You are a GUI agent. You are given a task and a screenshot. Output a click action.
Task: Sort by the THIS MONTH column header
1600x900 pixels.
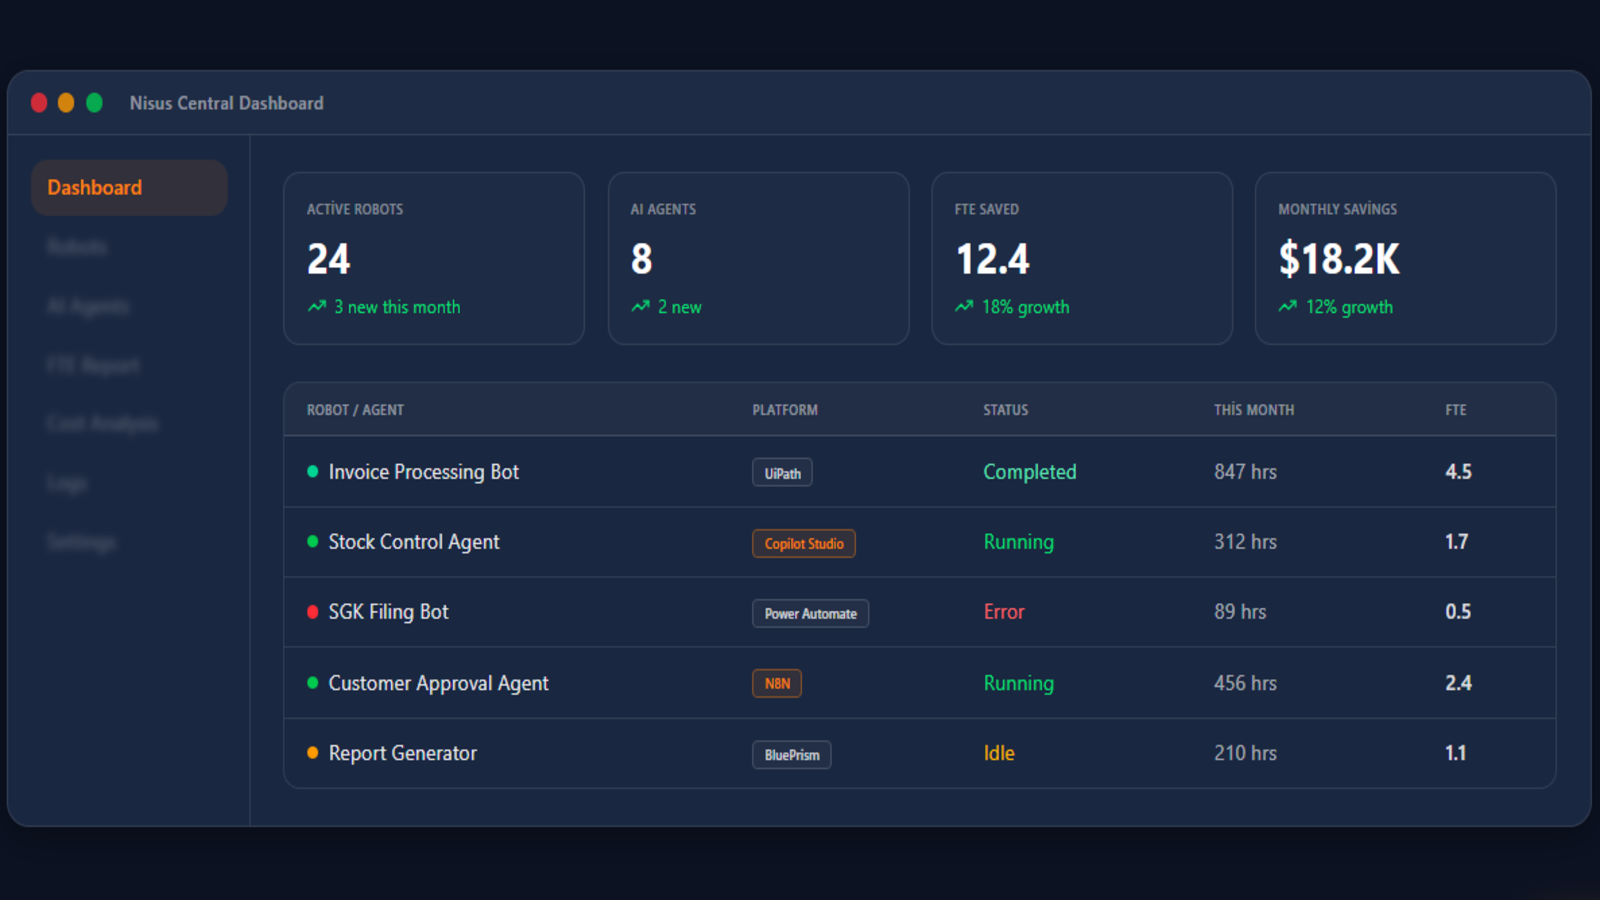(x=1254, y=410)
